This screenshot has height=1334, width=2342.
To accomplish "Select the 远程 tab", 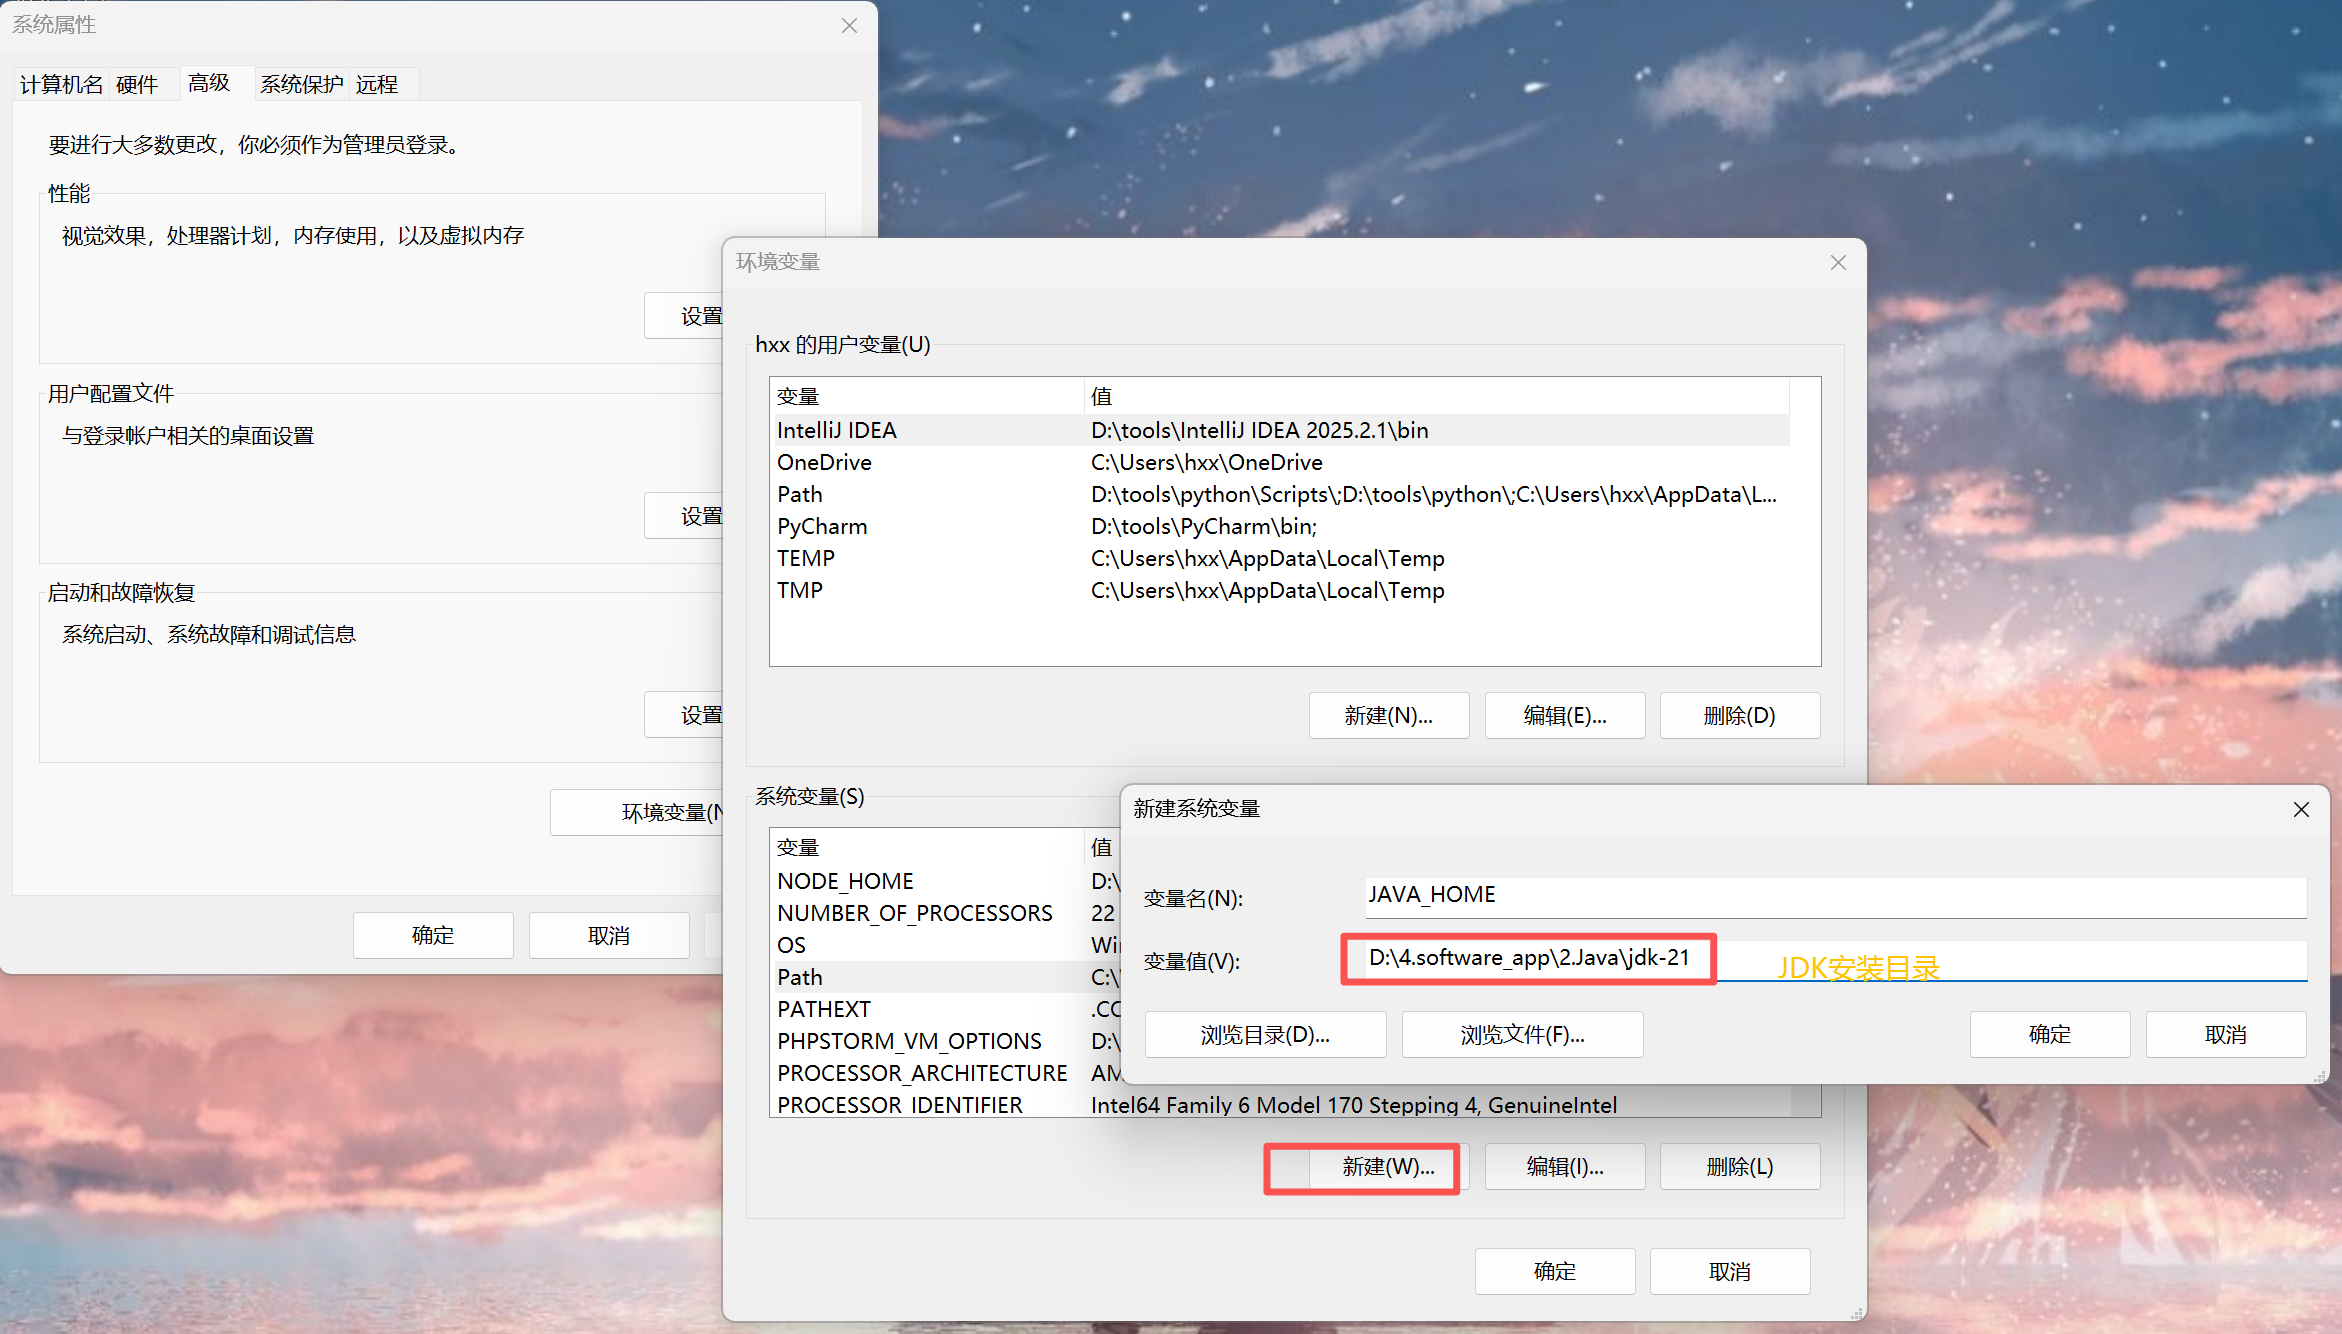I will [377, 84].
